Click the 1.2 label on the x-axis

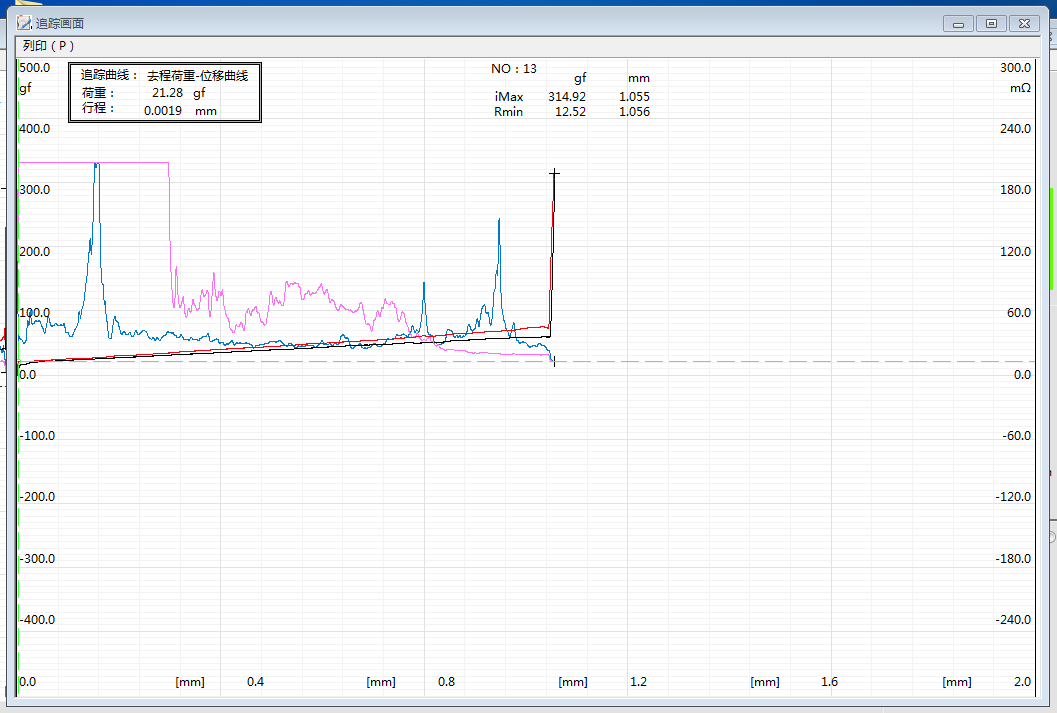(638, 682)
